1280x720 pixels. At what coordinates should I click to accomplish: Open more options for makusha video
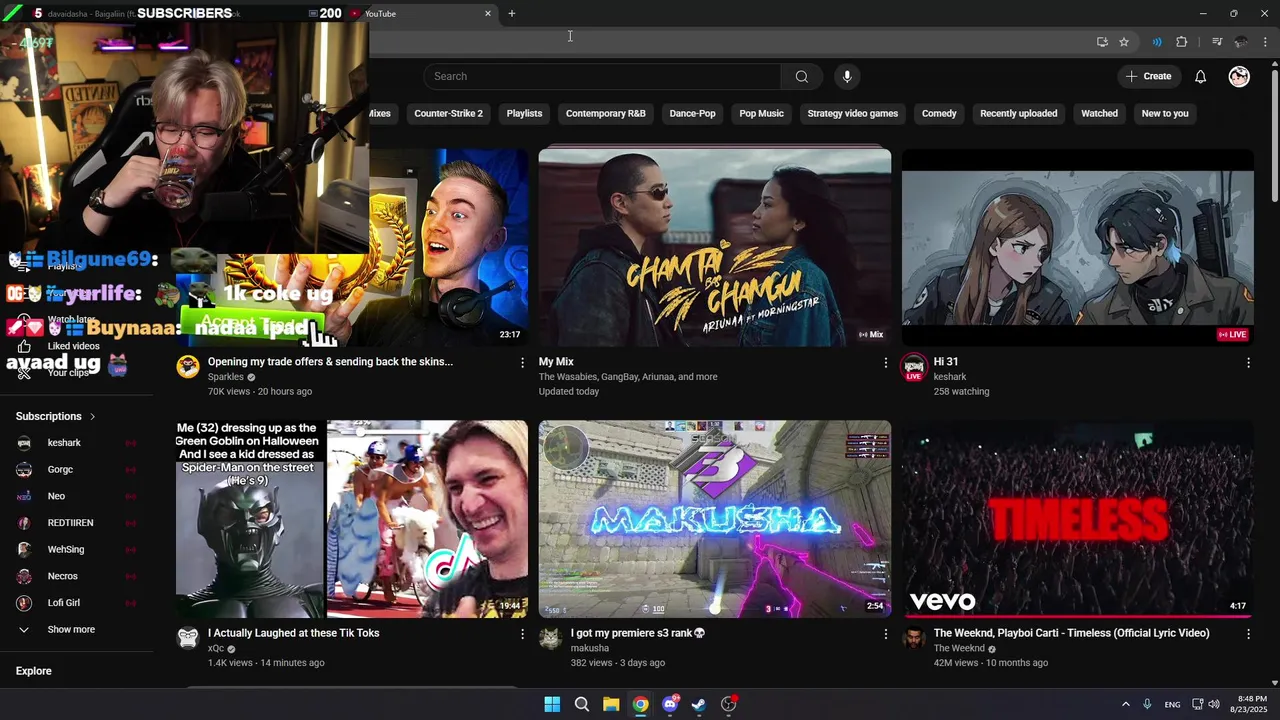point(885,634)
